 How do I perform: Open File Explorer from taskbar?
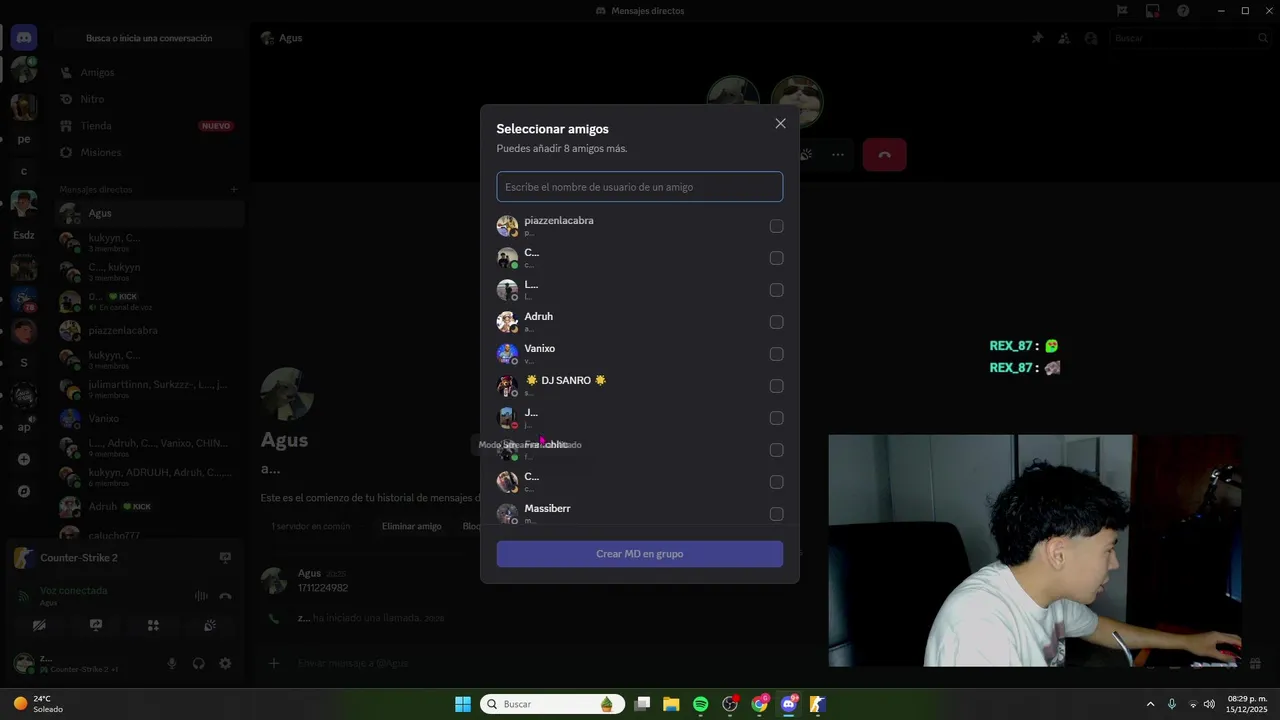pyautogui.click(x=671, y=704)
